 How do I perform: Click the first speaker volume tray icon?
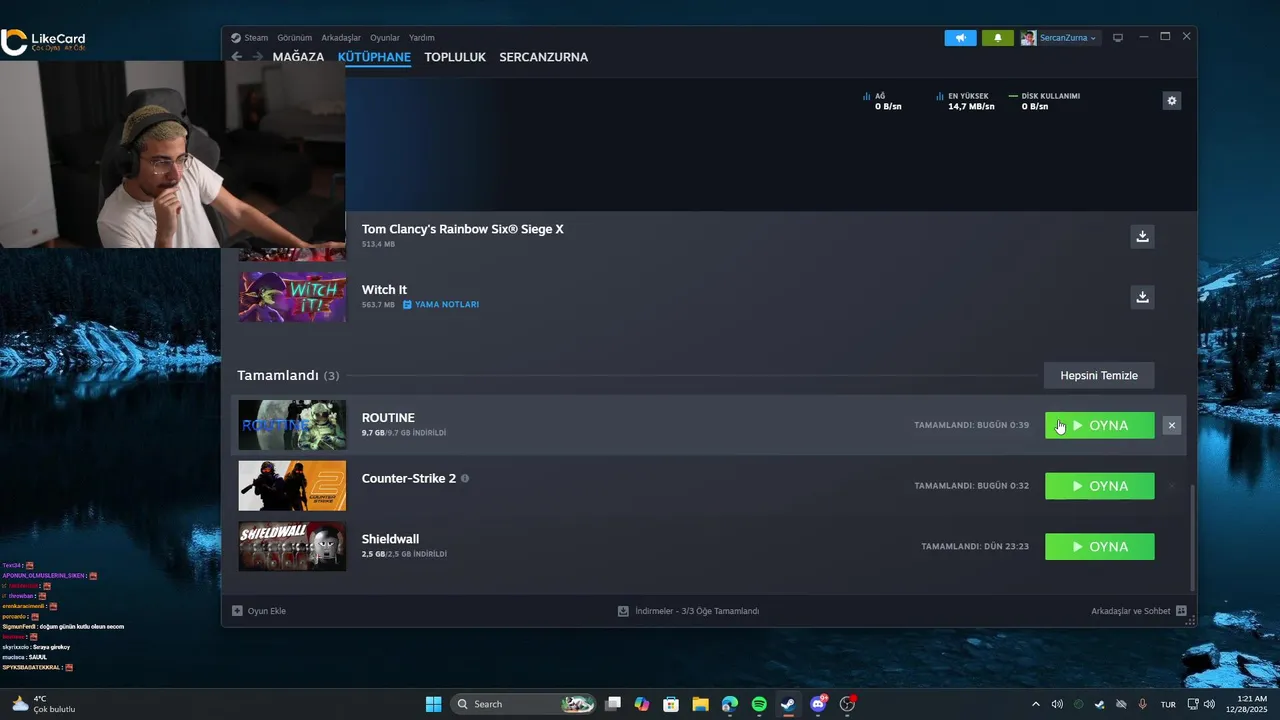[x=1057, y=704]
